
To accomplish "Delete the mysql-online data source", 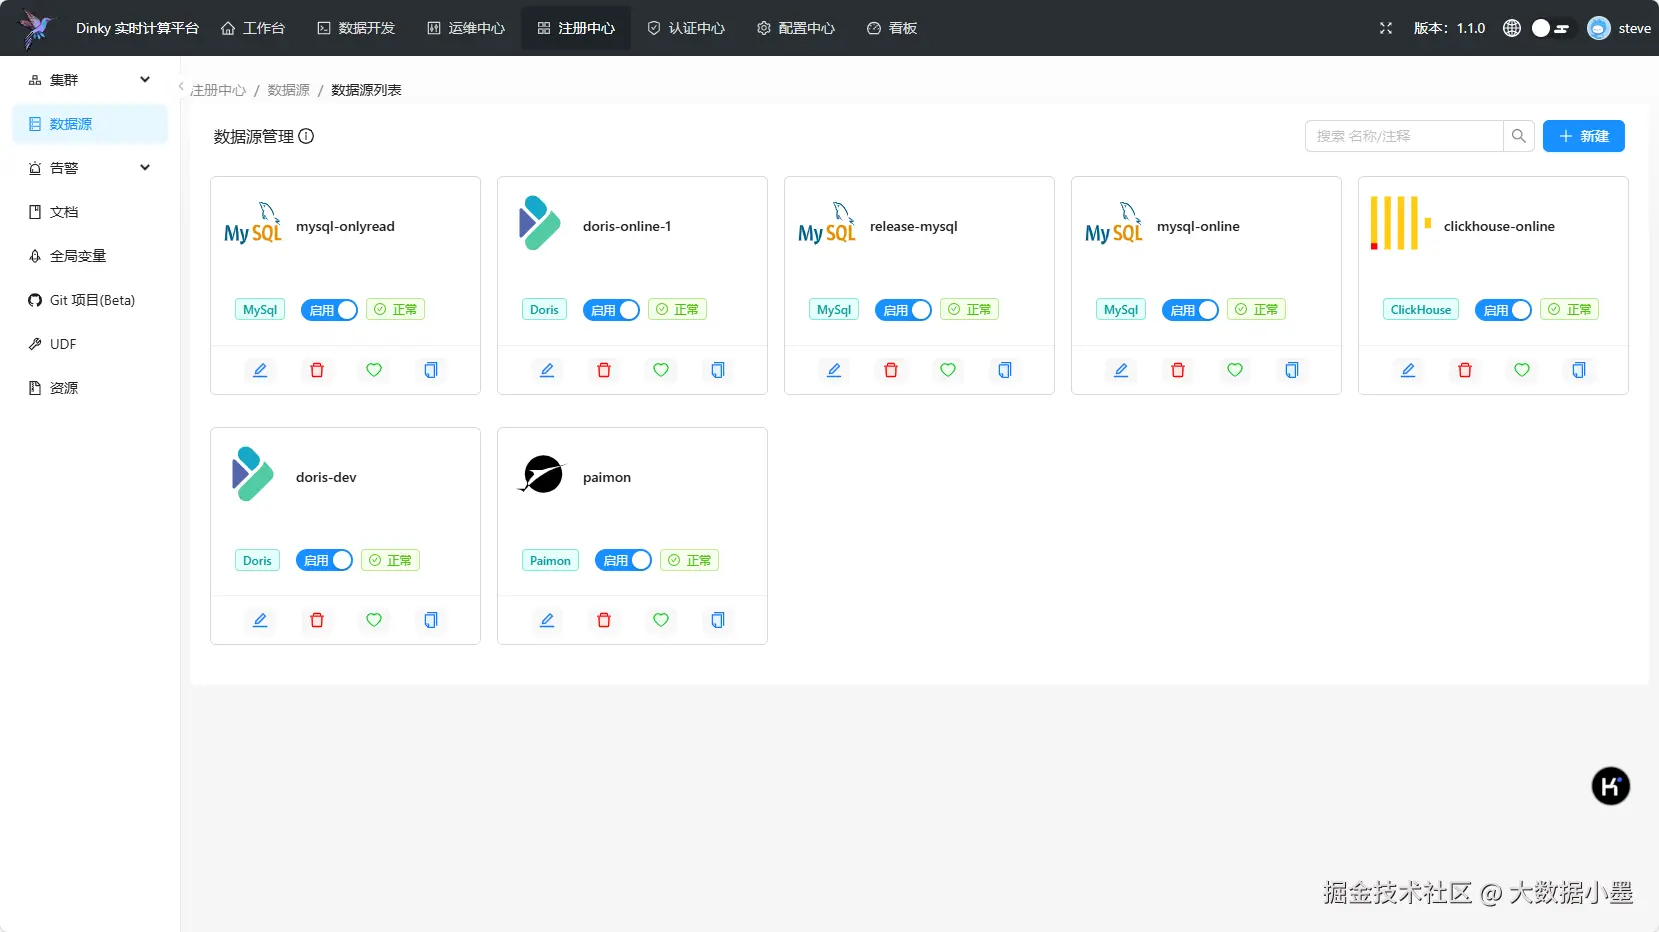I will coord(1178,370).
